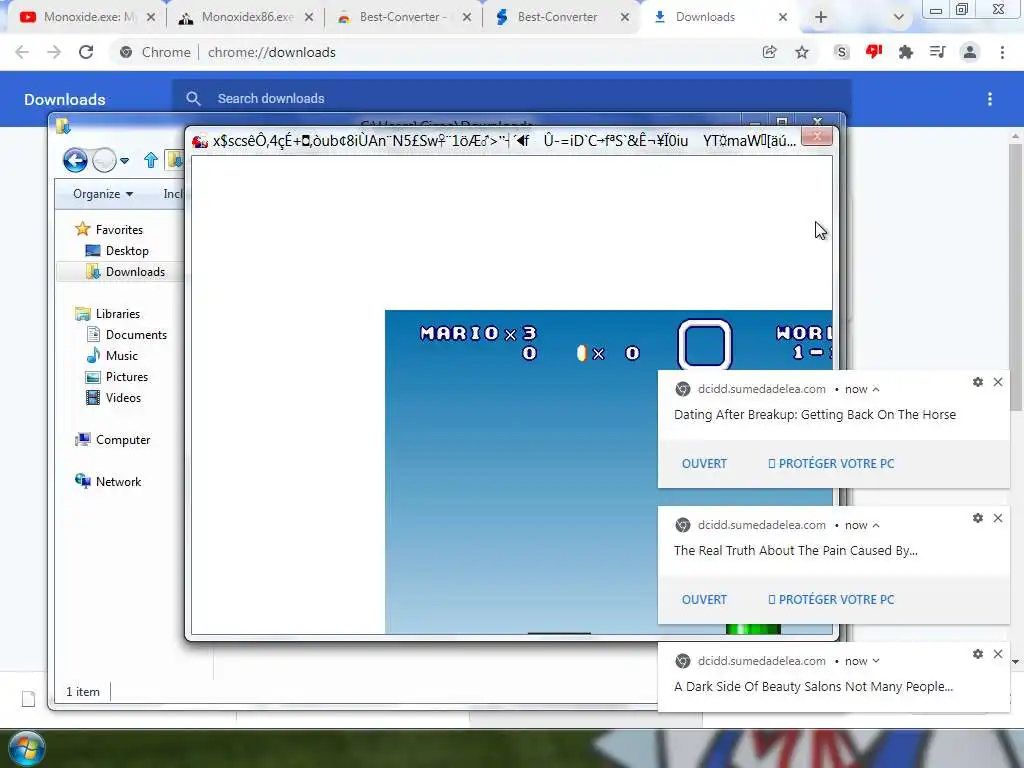Close the garbled-title Mario window

pos(816,136)
